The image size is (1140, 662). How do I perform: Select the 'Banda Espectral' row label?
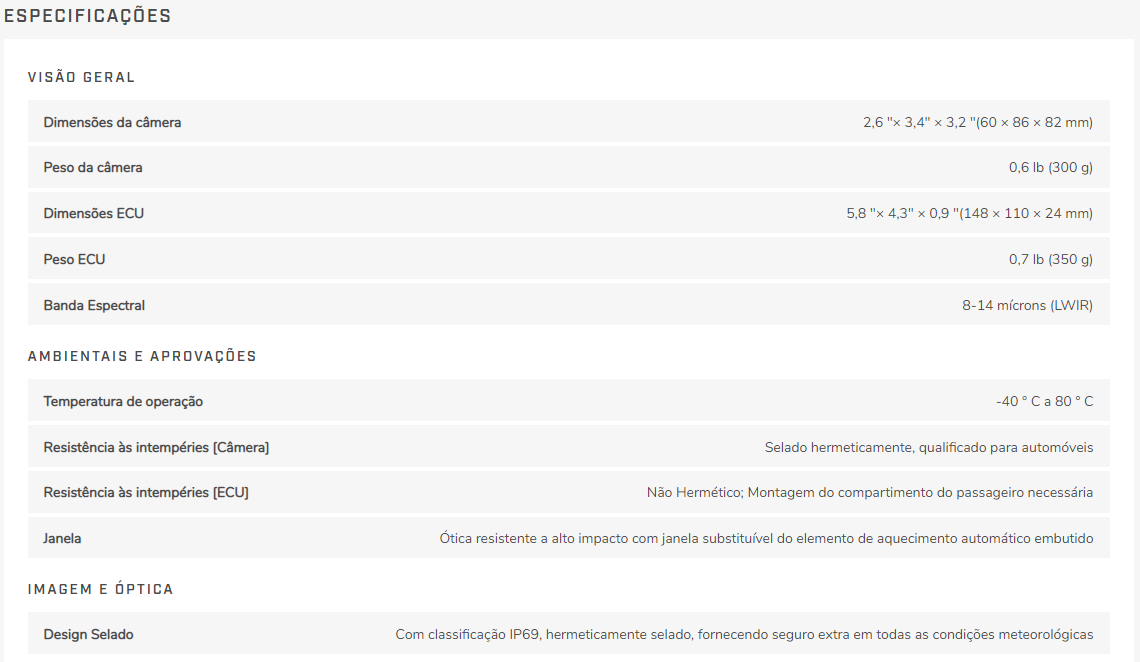click(94, 305)
